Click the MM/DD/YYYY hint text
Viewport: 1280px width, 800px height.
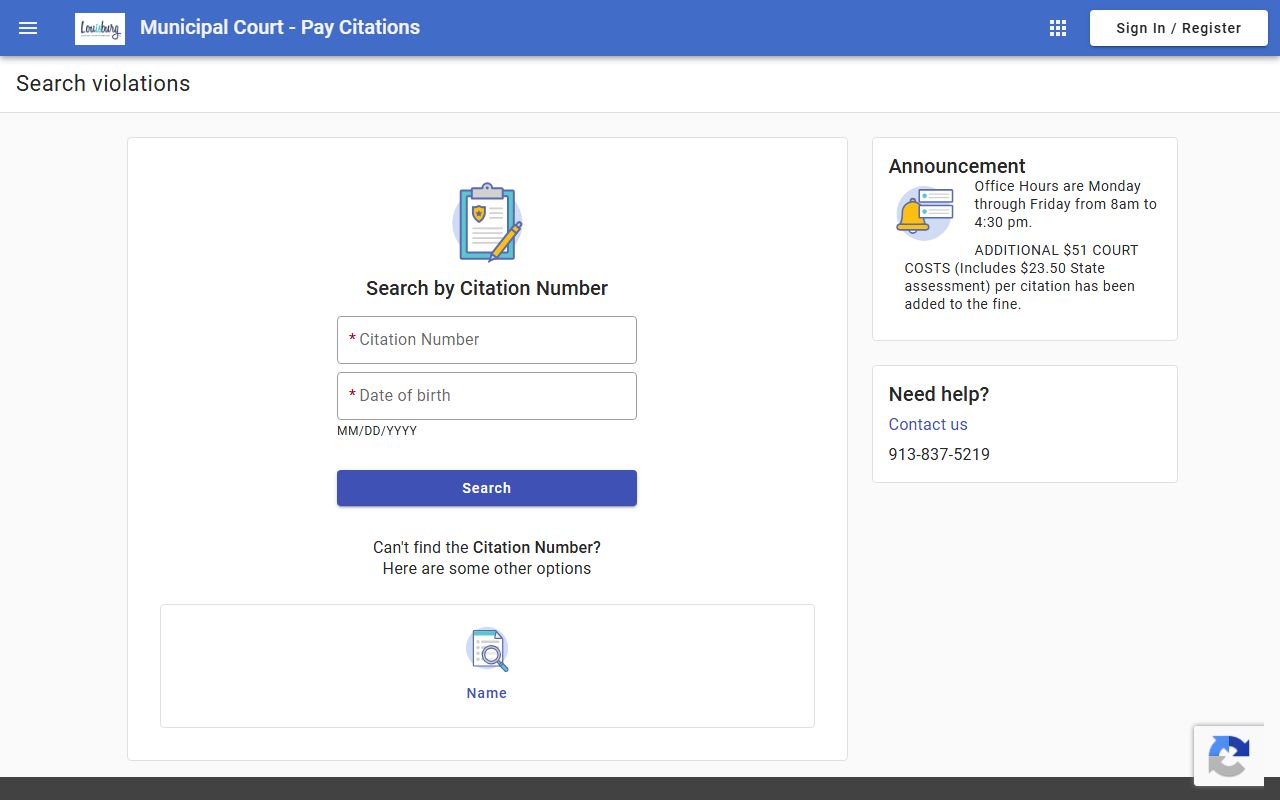377,431
